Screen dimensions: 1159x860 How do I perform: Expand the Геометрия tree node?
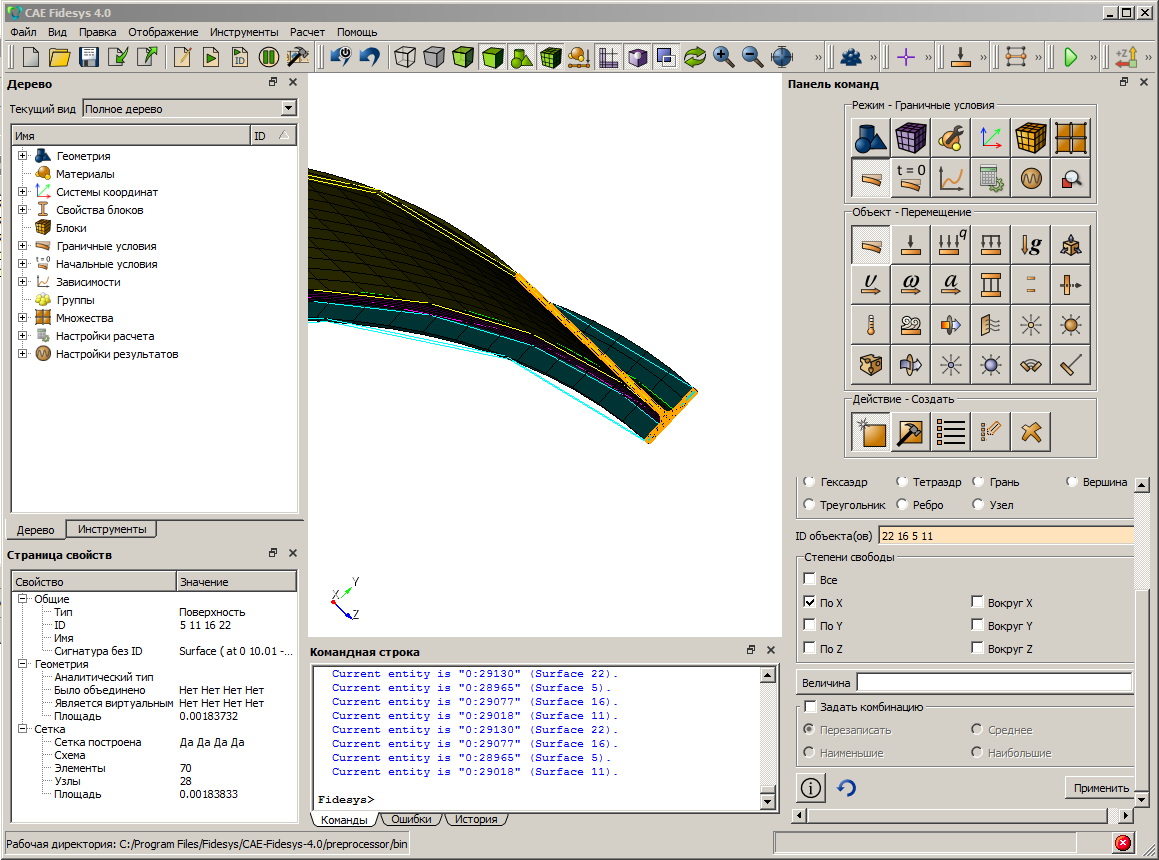tap(22, 155)
